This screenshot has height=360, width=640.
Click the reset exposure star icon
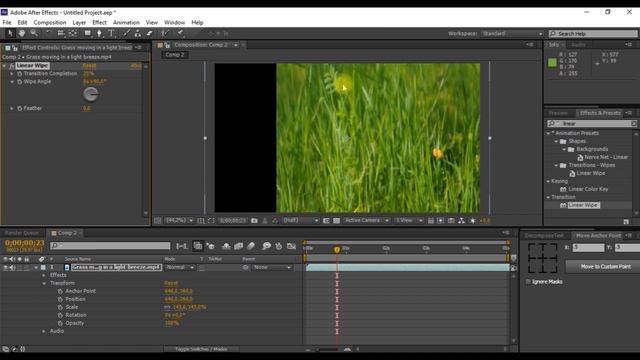click(473, 220)
